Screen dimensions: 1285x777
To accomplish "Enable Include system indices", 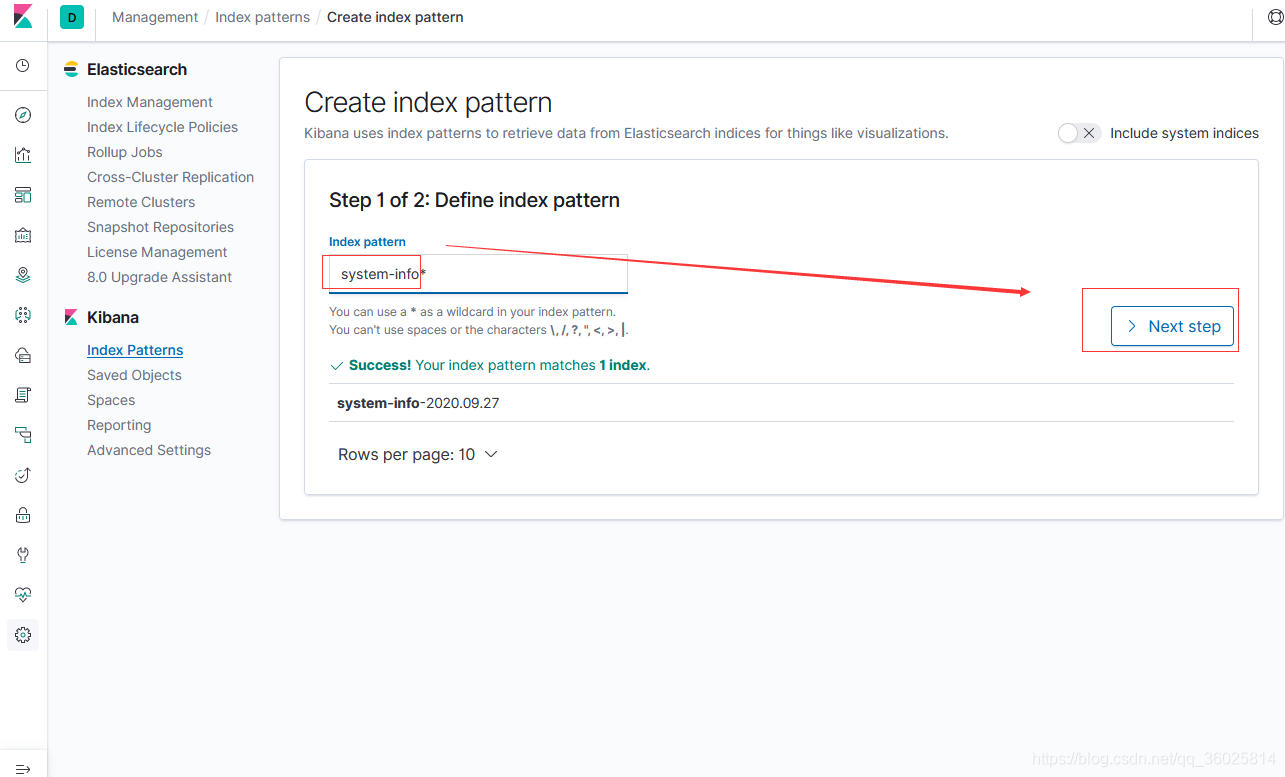I will pos(1079,132).
